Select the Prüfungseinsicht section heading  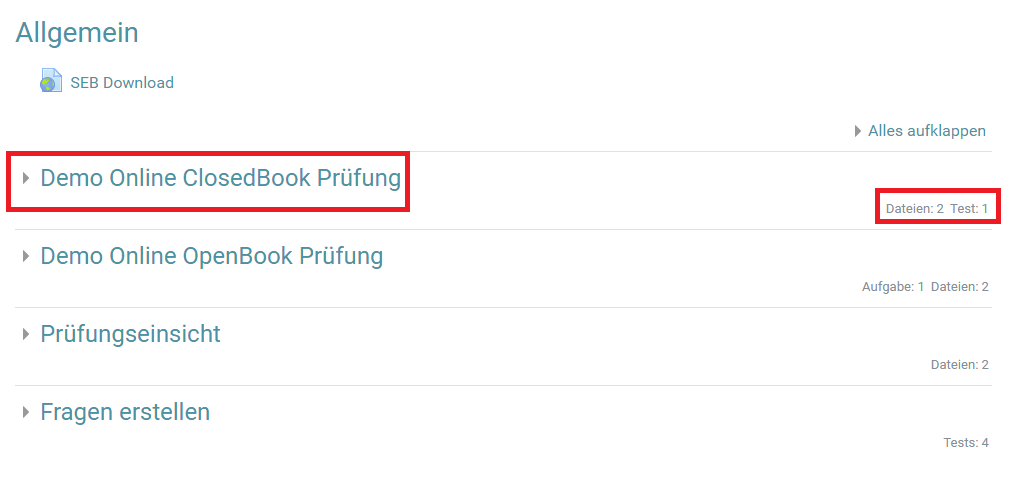(x=130, y=334)
